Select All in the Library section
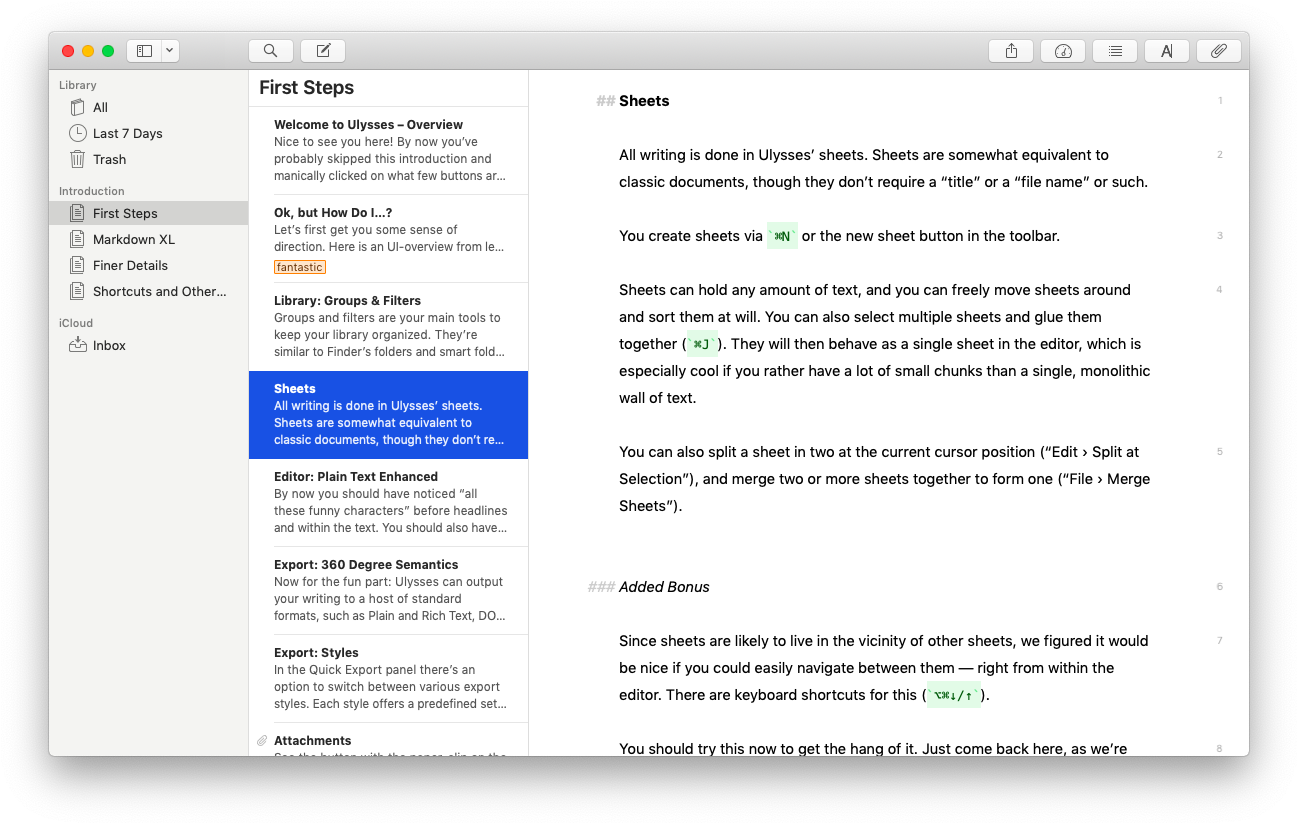The image size is (1297, 823). [x=148, y=107]
